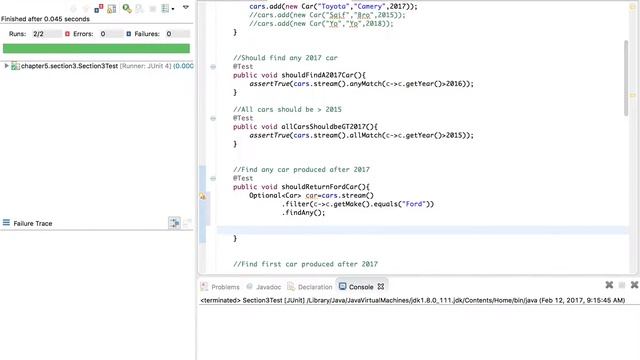Click the grayed Previous Failed Test arrow

point(86,9)
